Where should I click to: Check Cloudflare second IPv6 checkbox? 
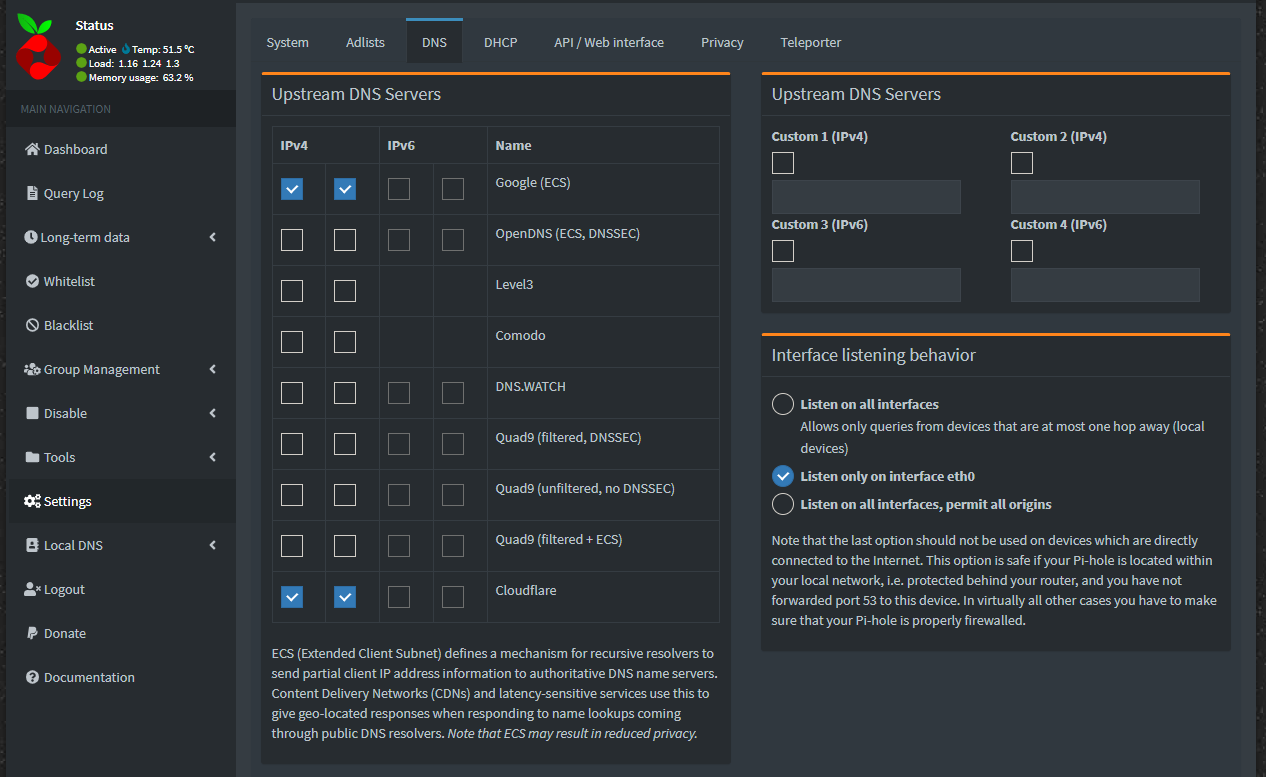pyautogui.click(x=453, y=597)
